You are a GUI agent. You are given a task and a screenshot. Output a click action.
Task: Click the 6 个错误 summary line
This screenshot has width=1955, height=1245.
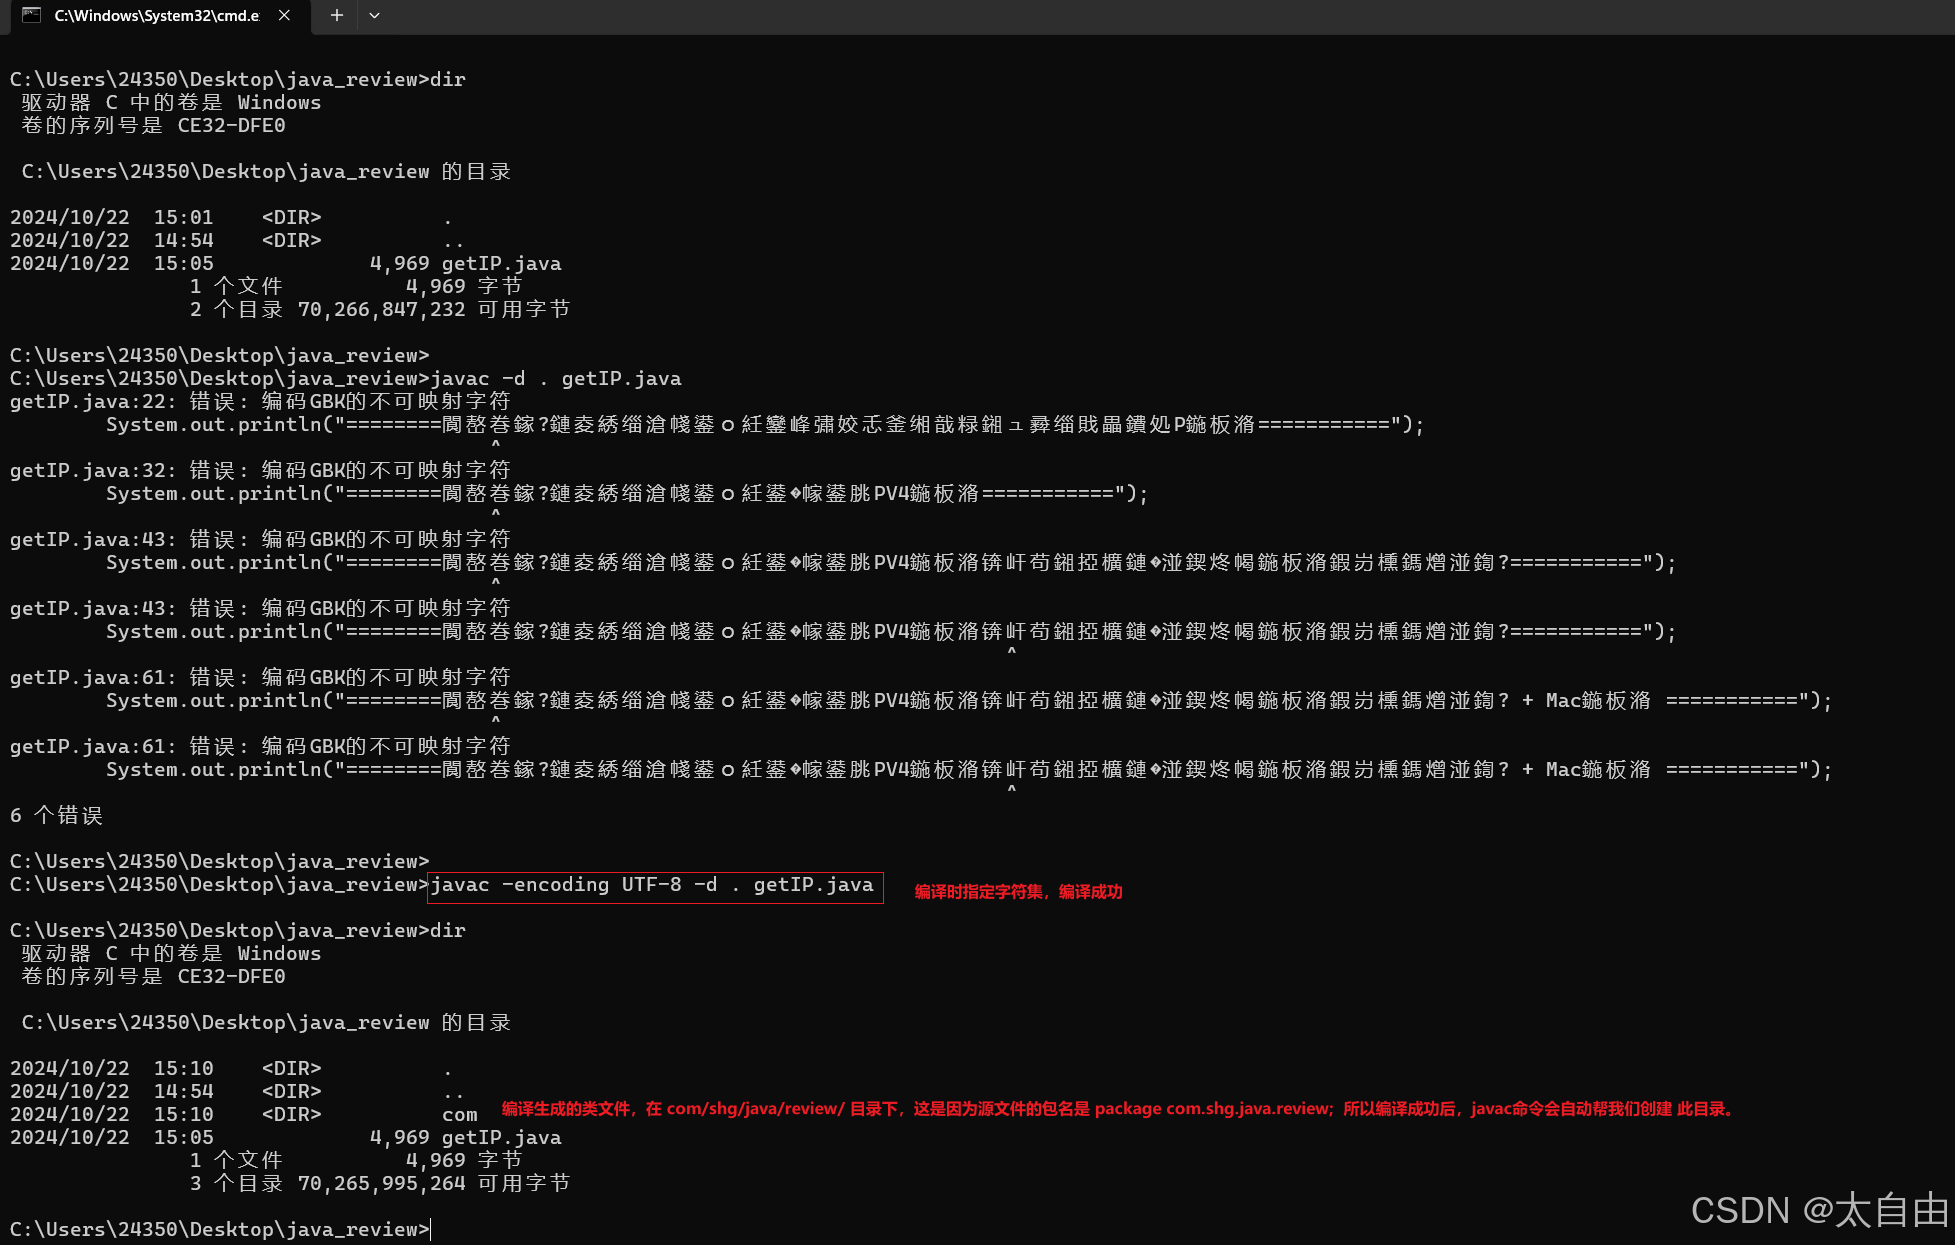click(x=56, y=815)
